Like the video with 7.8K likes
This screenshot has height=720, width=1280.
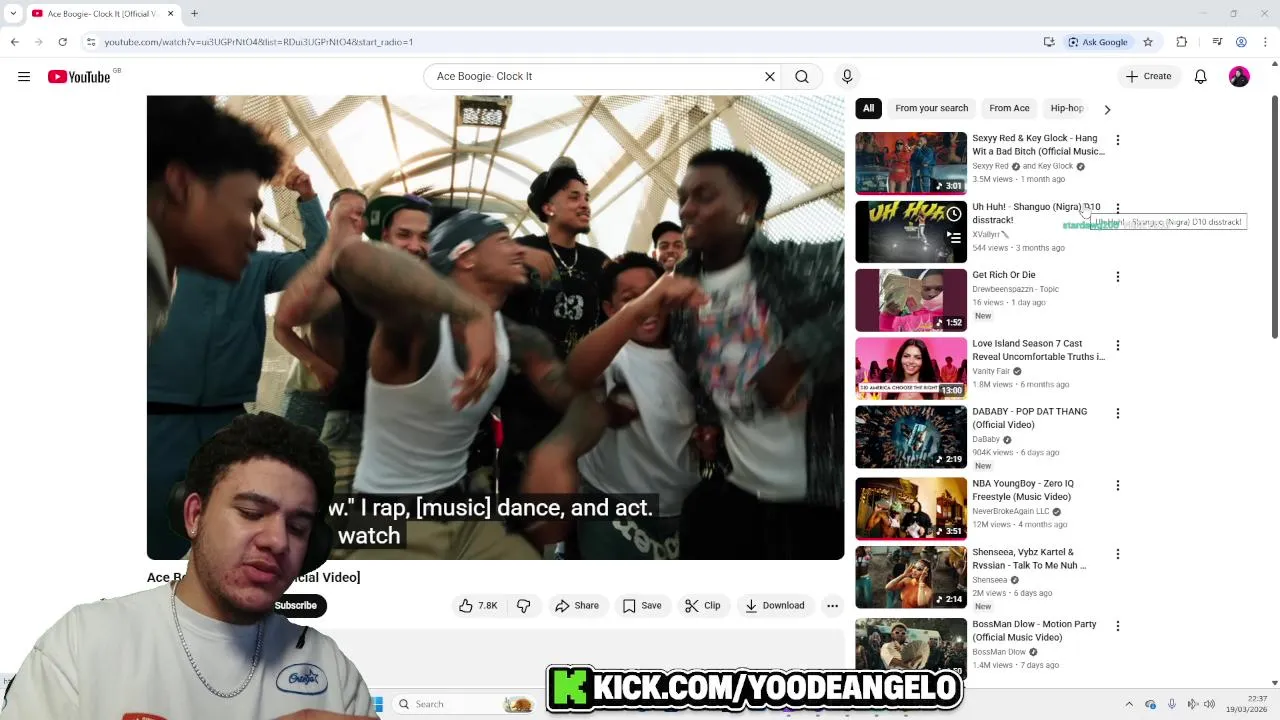[478, 606]
